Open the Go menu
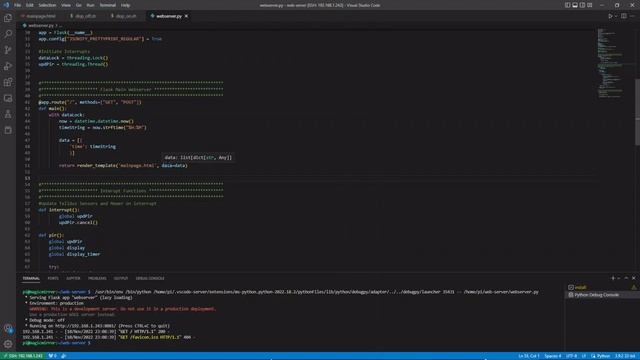 point(79,5)
